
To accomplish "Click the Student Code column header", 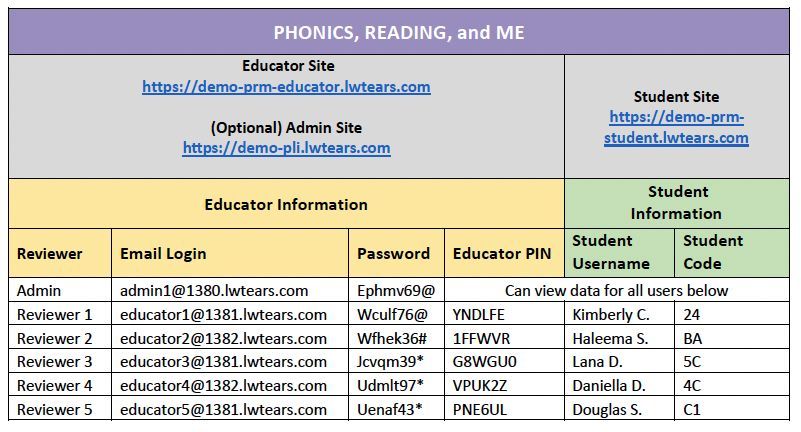I will tap(713, 252).
